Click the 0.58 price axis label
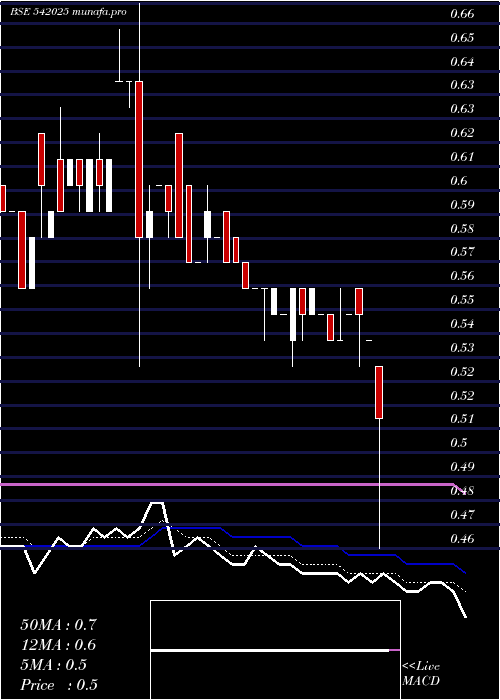The image size is (500, 700). coord(462,229)
